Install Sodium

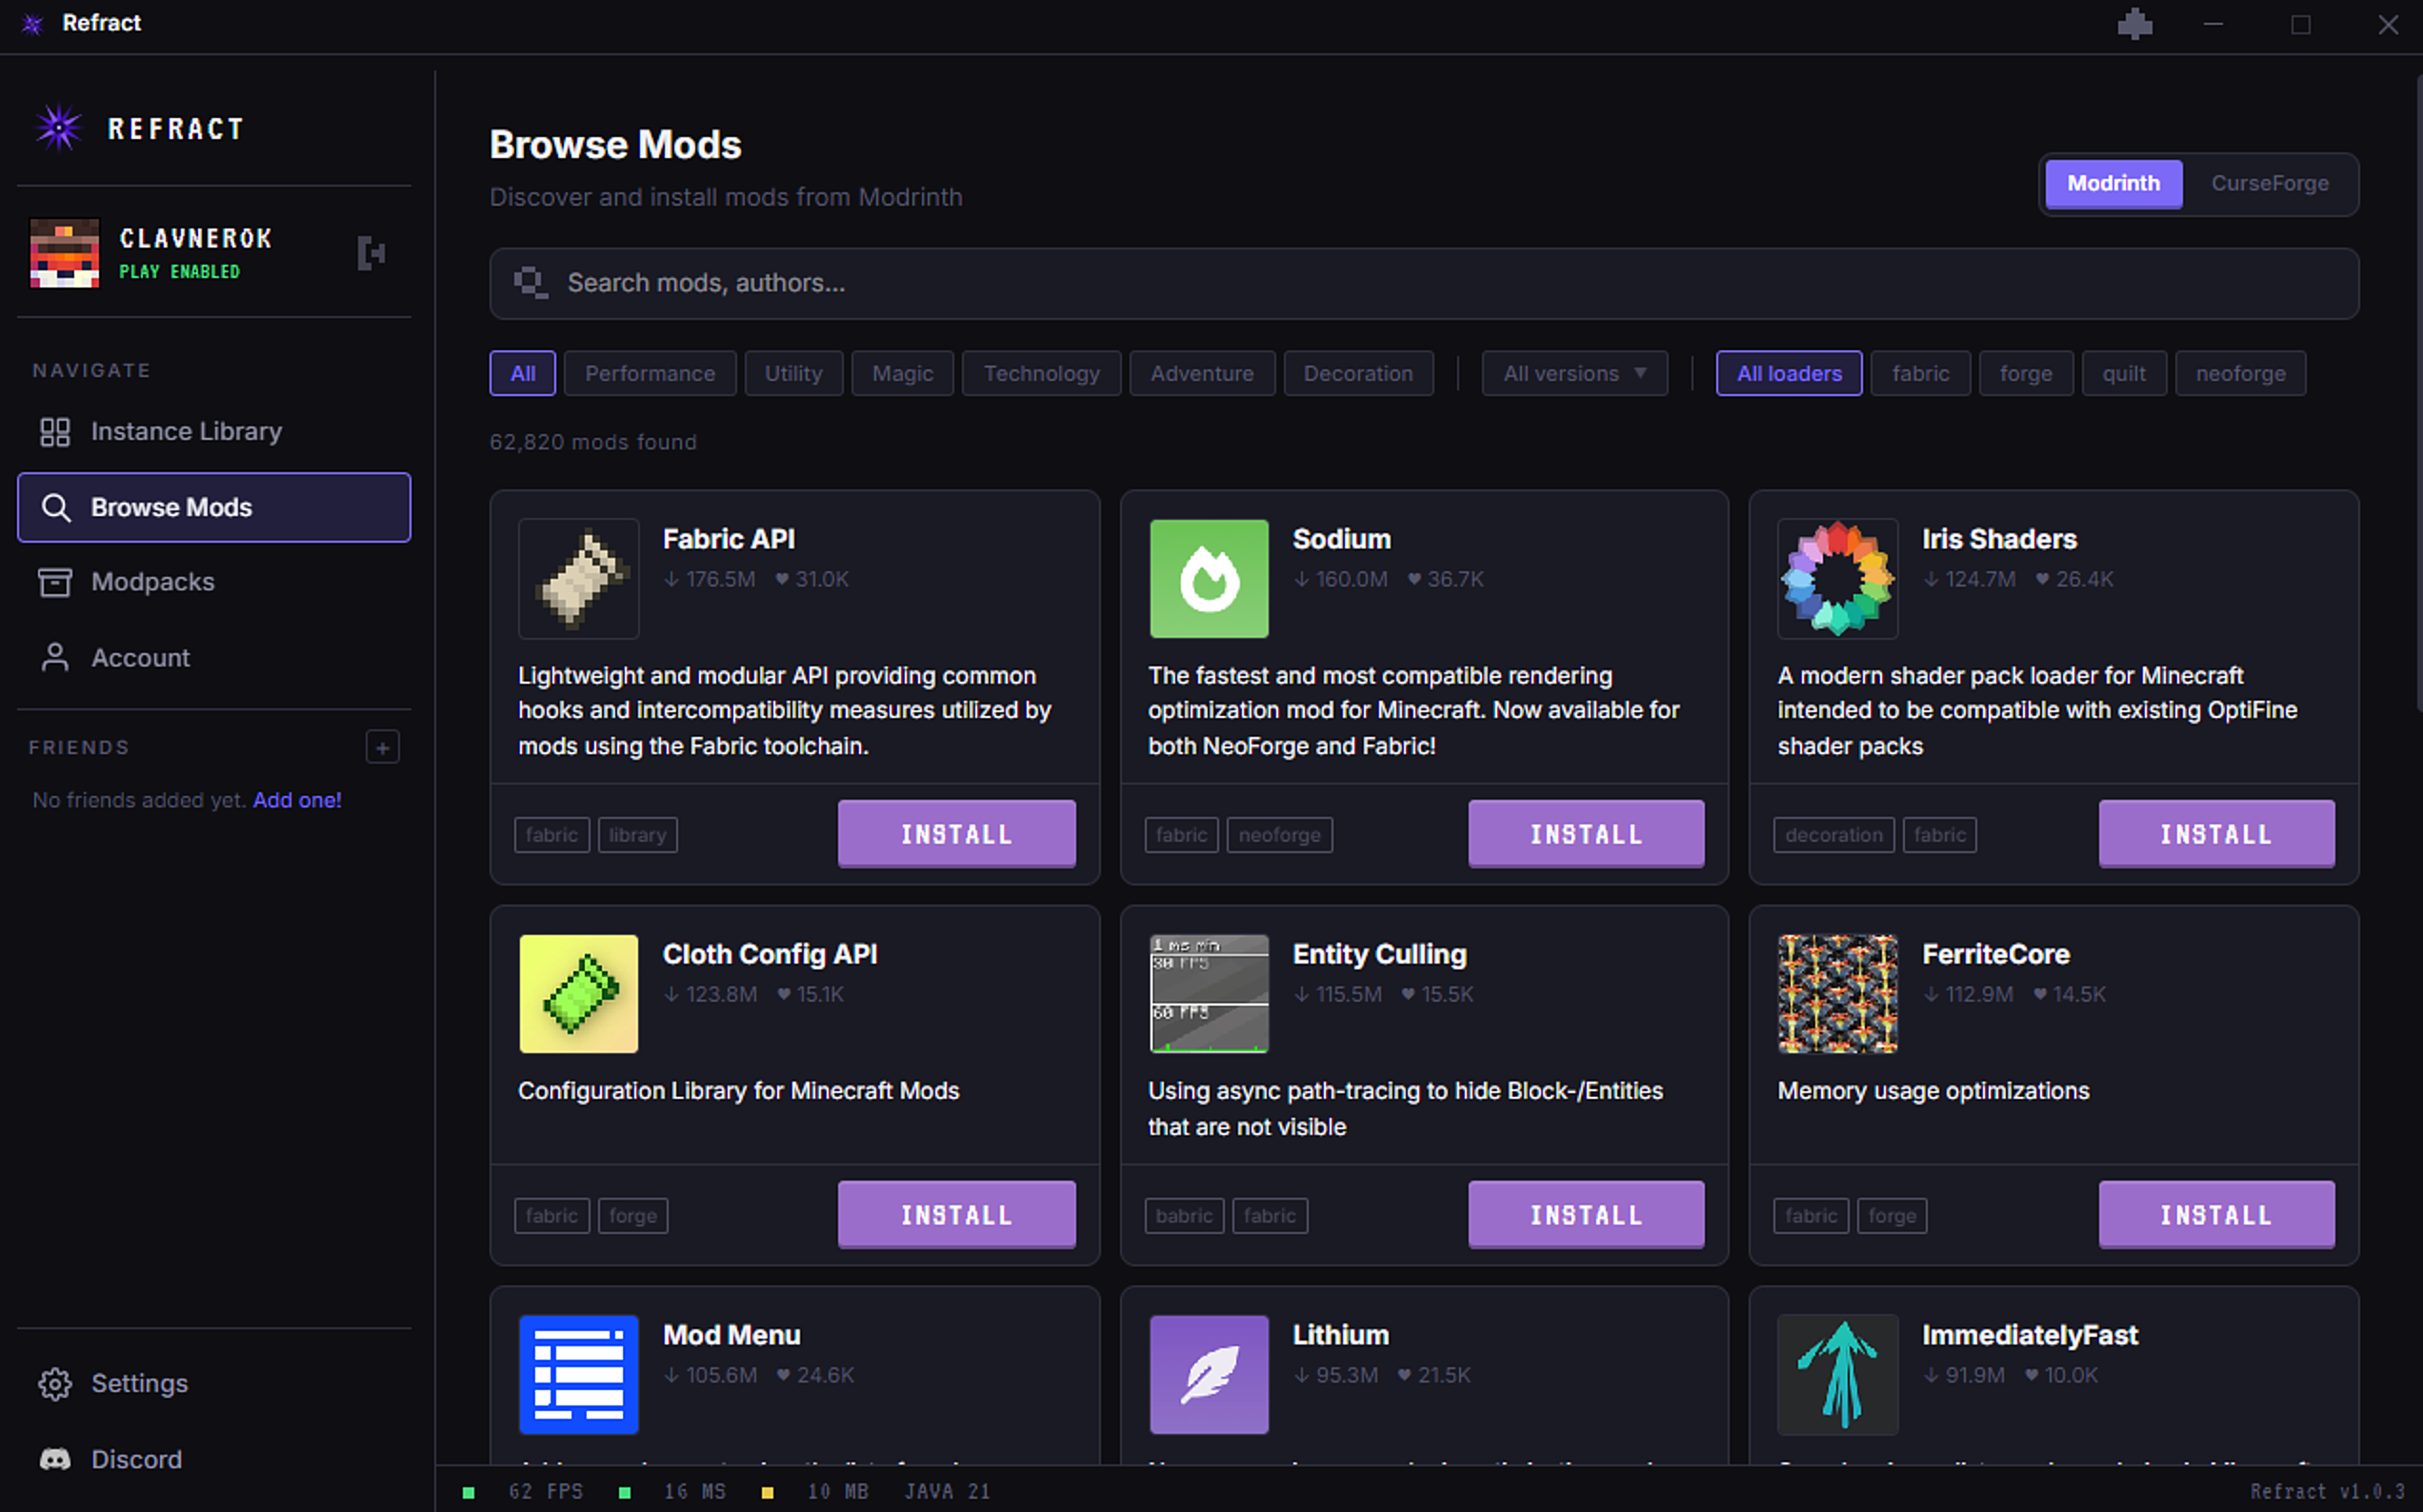pyautogui.click(x=1586, y=834)
